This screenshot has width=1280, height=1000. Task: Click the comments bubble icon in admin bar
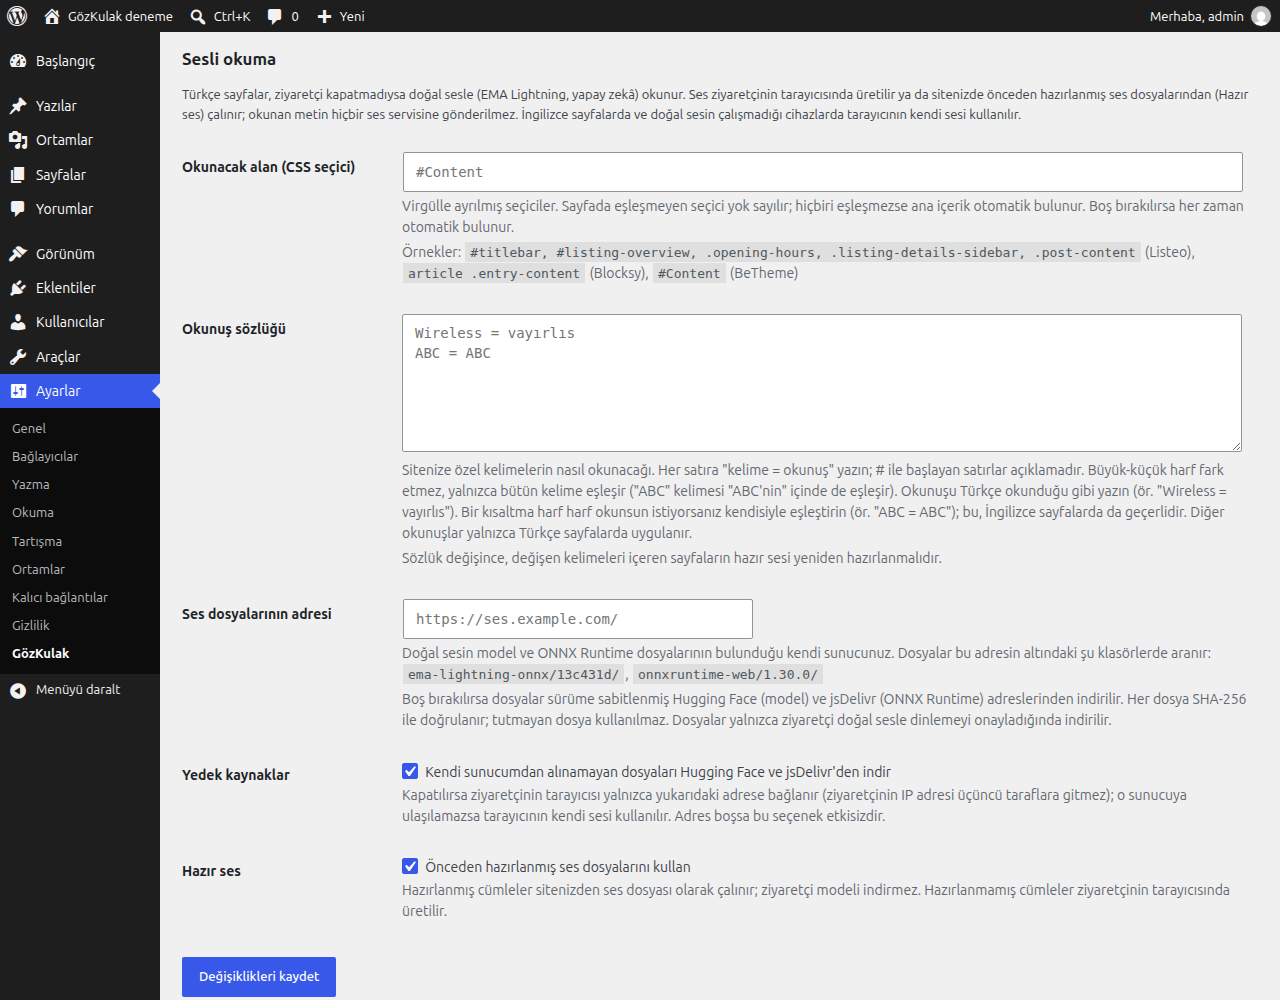point(275,17)
